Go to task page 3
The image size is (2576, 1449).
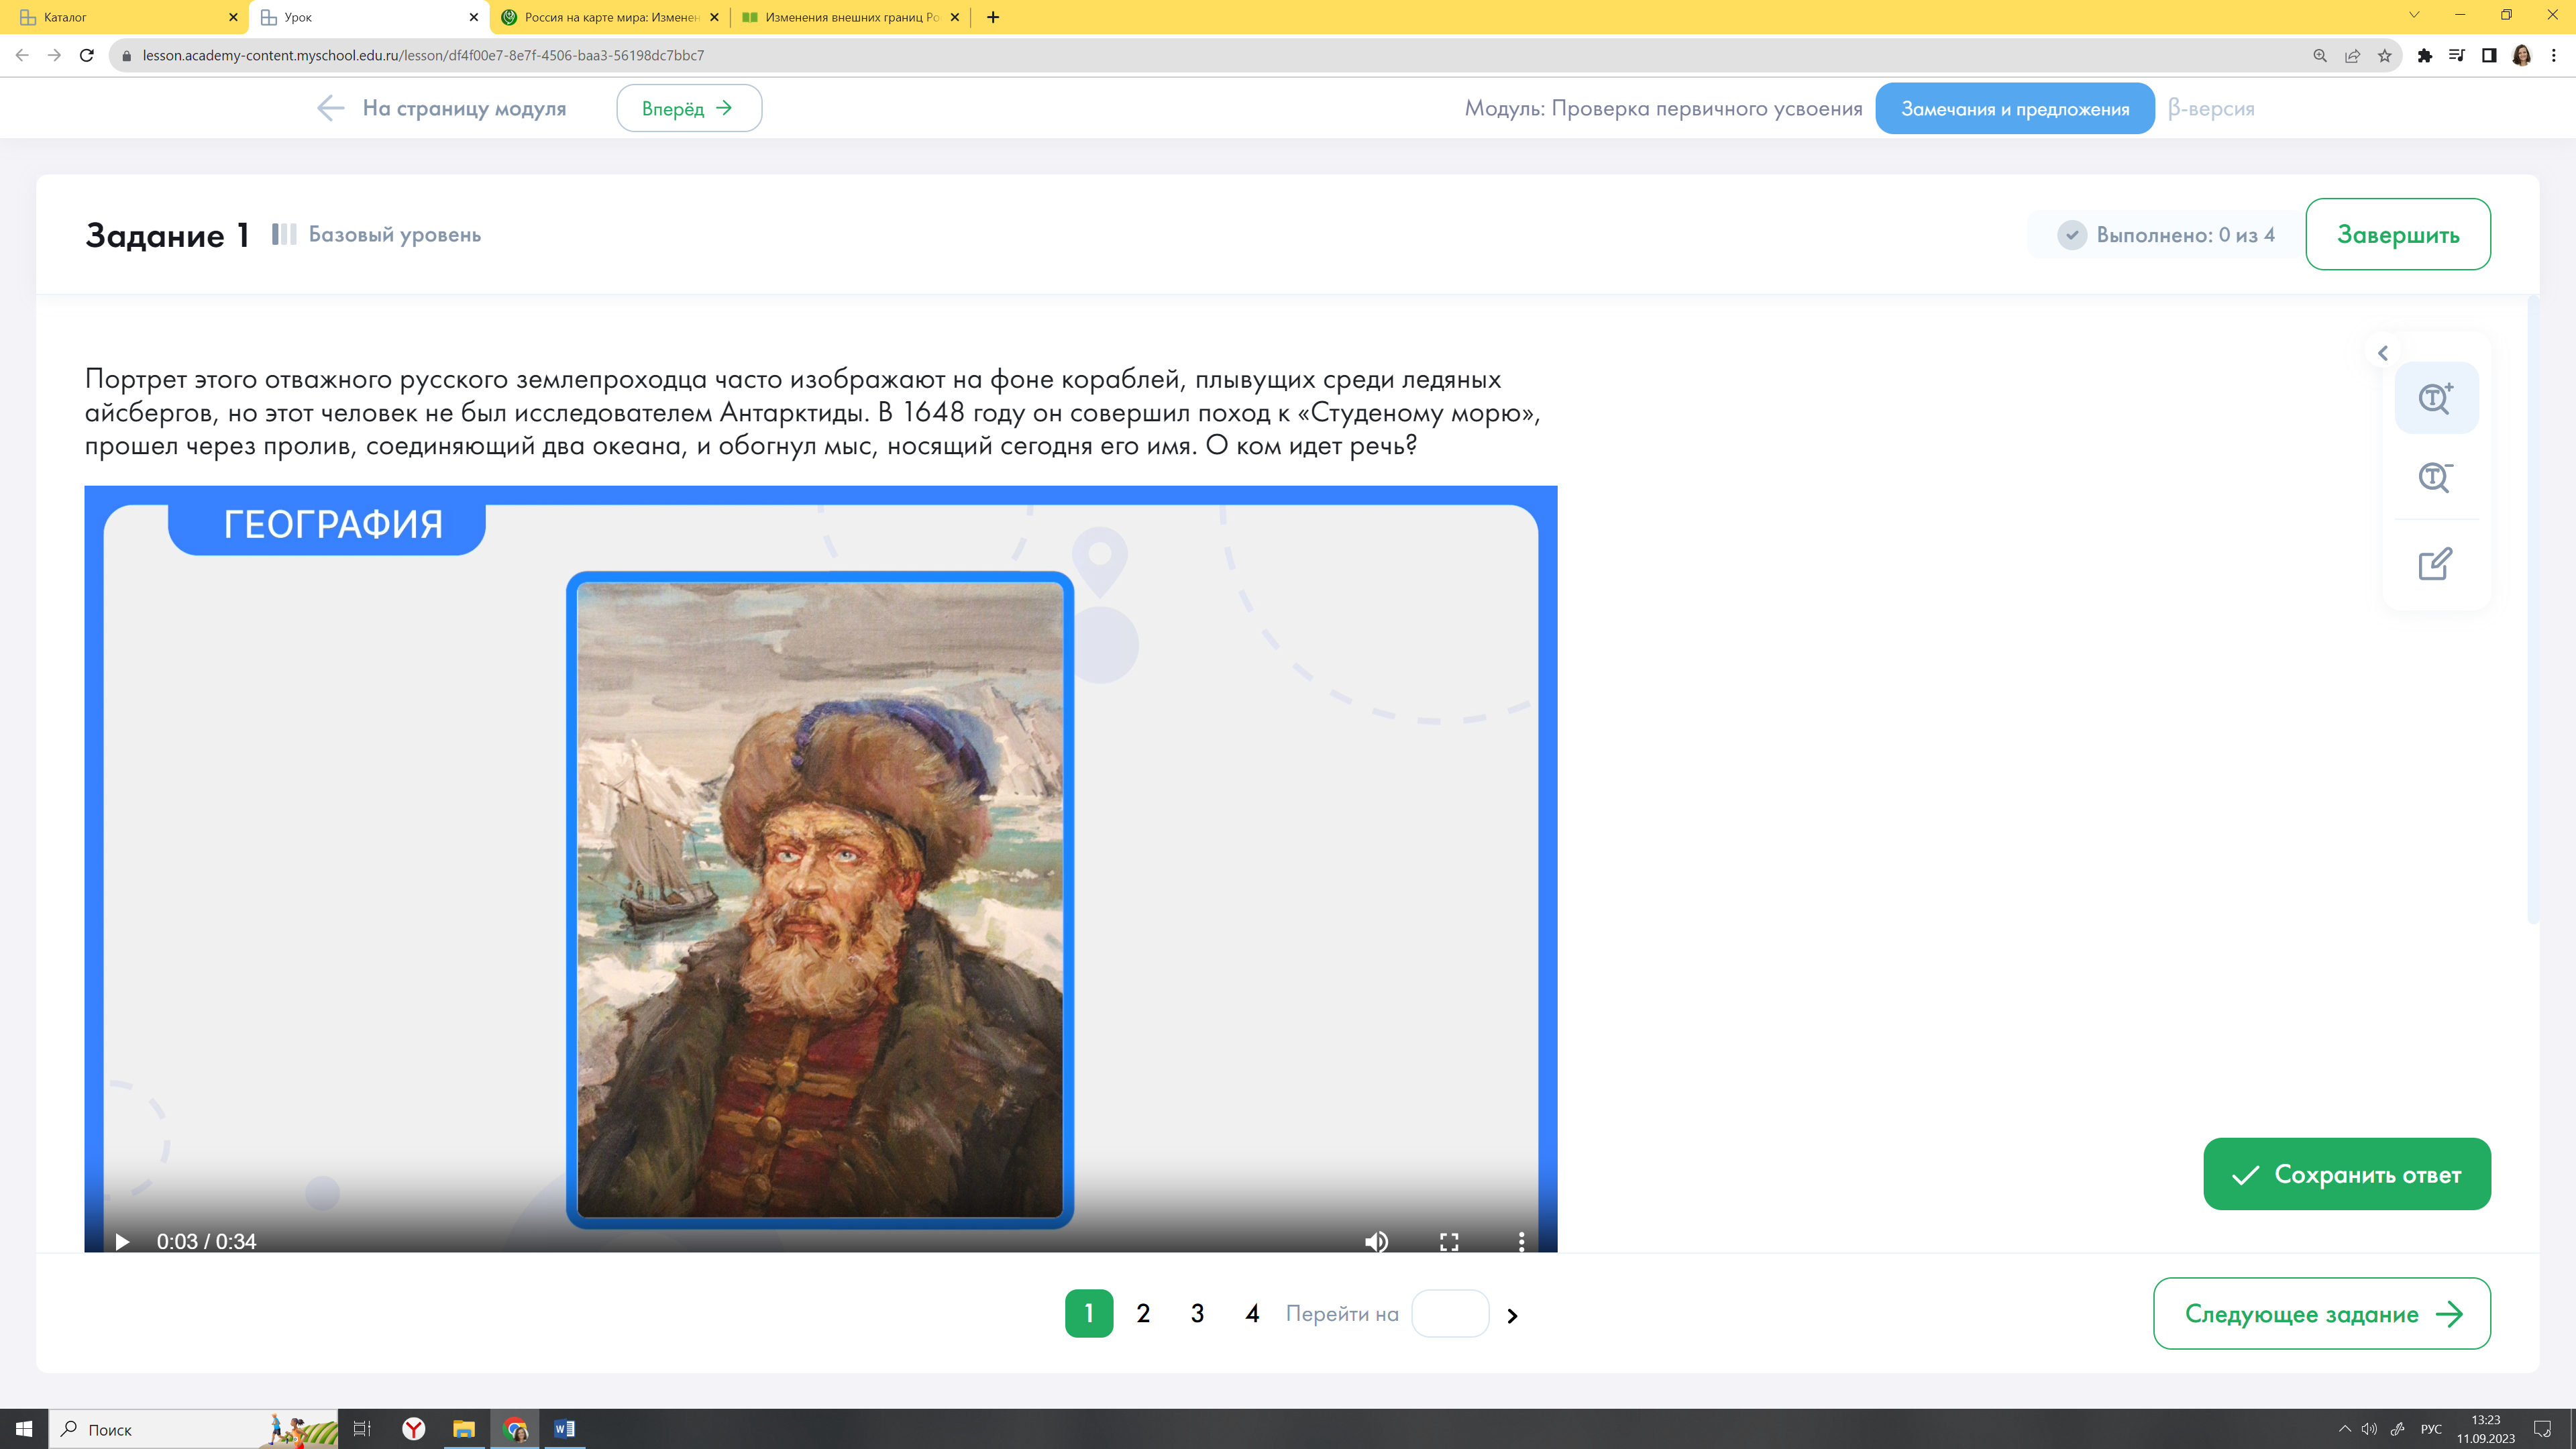pyautogui.click(x=1197, y=1313)
